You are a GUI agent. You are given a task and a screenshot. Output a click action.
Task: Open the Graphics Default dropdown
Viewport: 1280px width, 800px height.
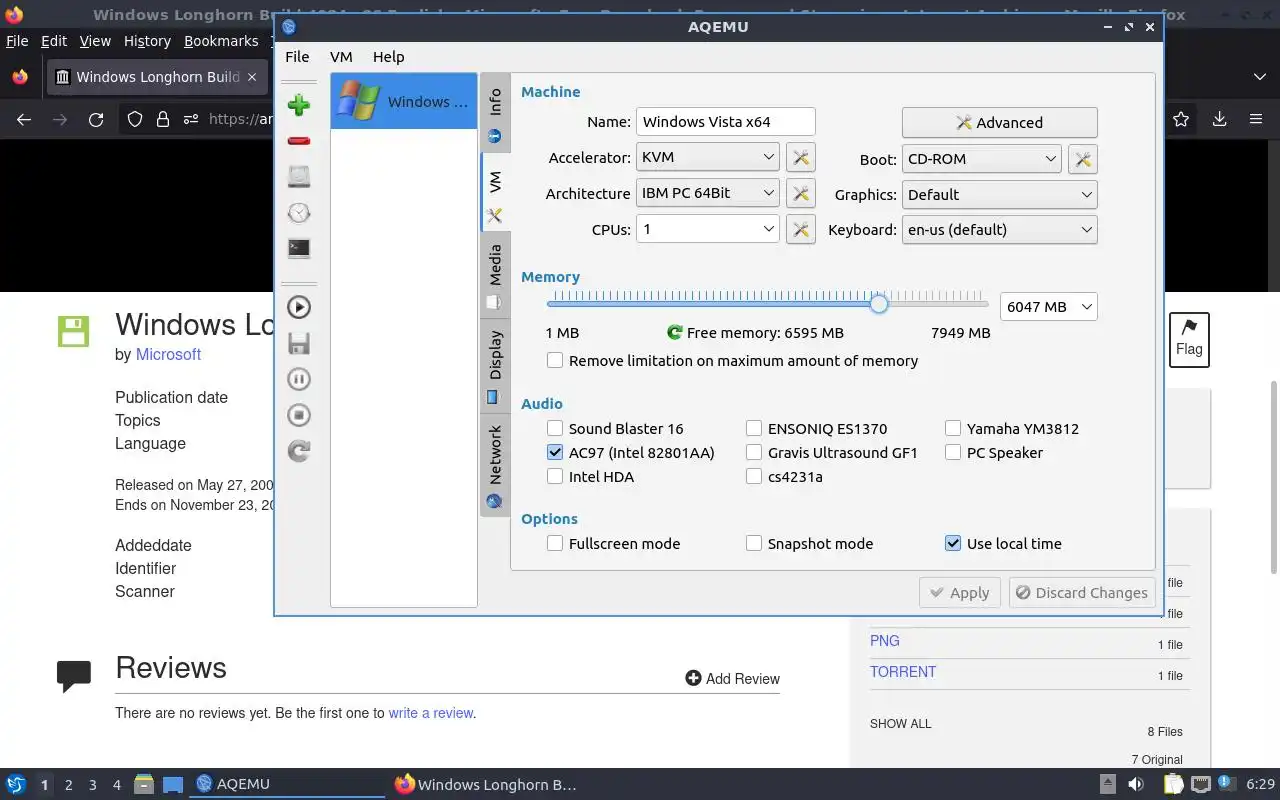click(999, 194)
